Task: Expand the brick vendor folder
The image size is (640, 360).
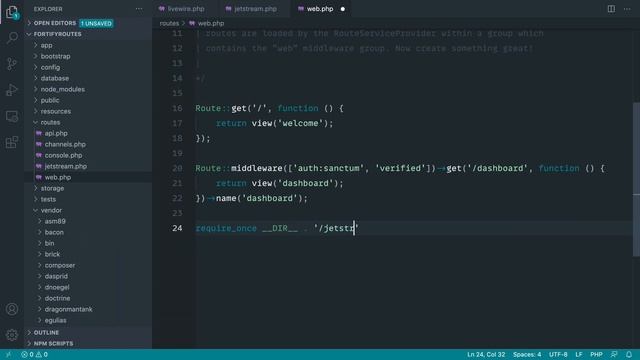Action: 52,255
